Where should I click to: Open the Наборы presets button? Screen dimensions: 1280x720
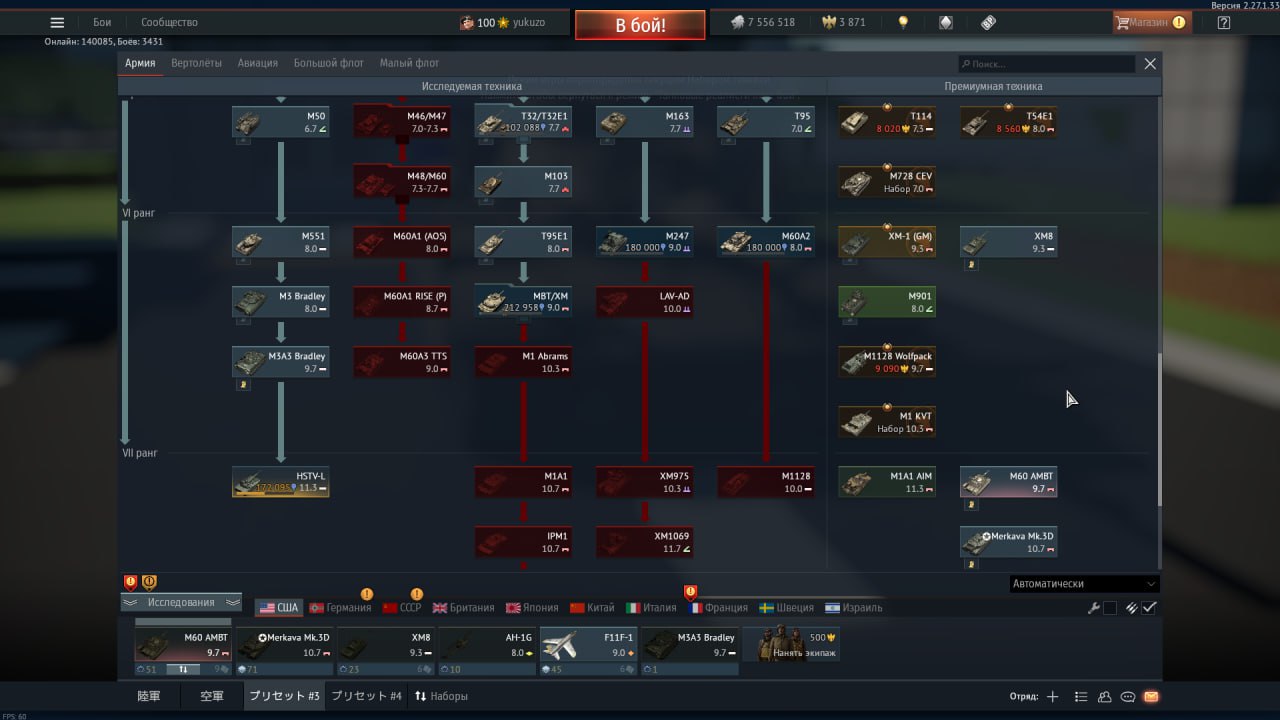[441, 696]
